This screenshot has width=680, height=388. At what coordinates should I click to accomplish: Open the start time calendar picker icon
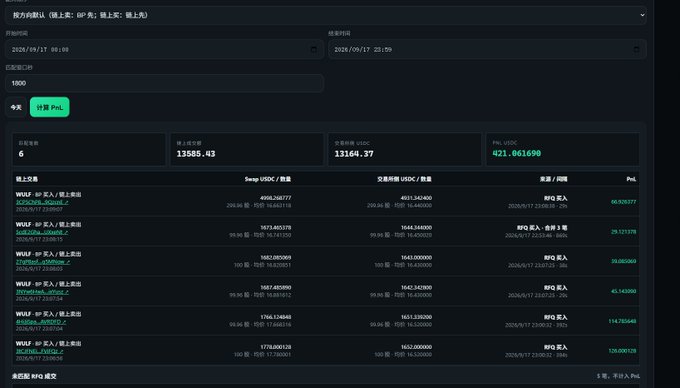click(314, 49)
